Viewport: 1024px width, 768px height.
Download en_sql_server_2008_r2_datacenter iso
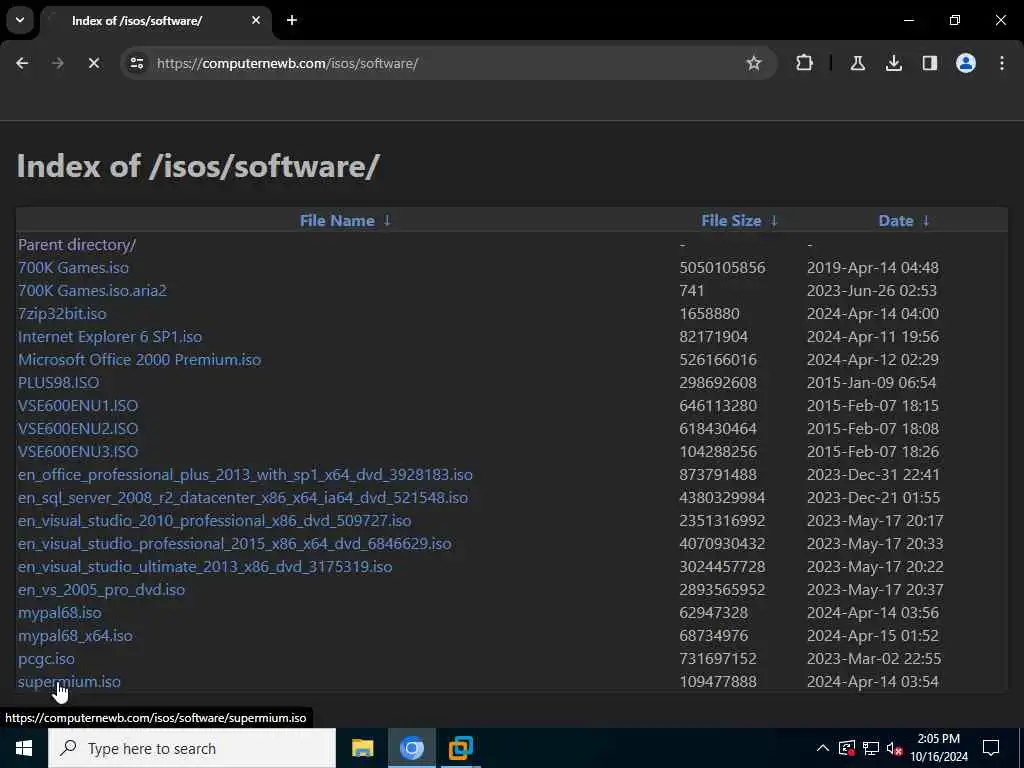point(242,498)
